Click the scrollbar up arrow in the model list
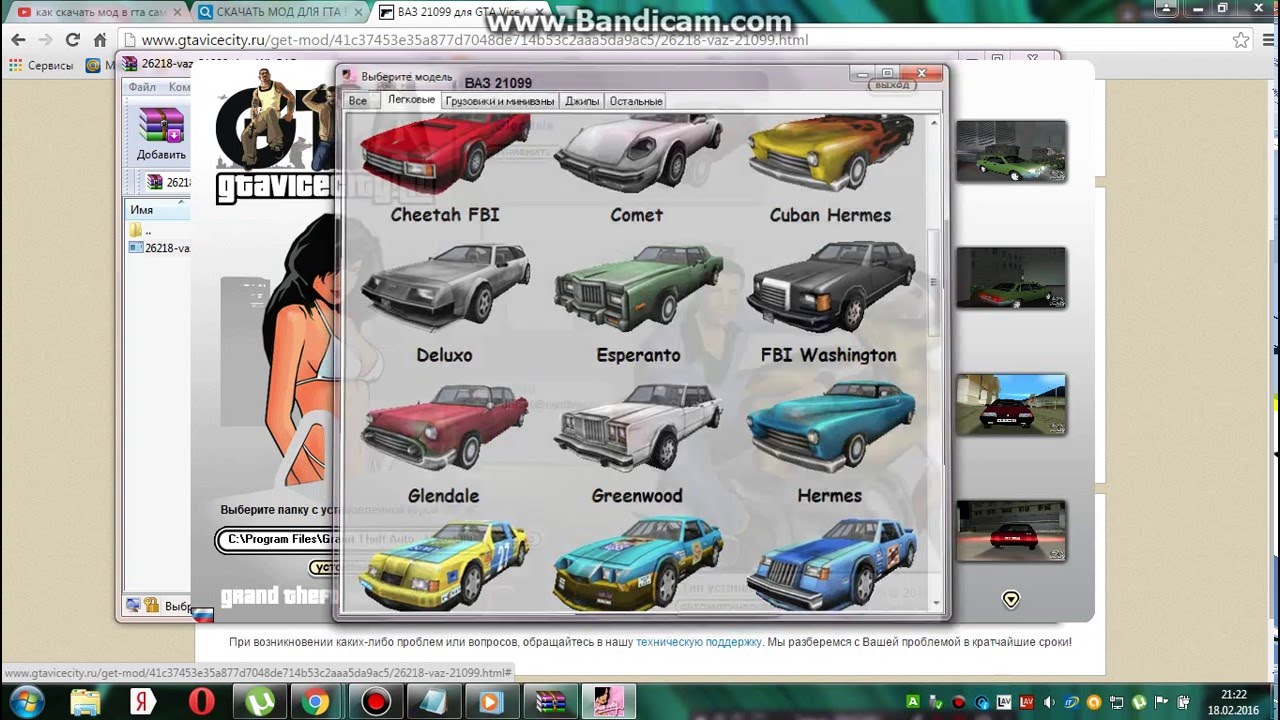Screen dimensions: 1280x720 [x=936, y=122]
